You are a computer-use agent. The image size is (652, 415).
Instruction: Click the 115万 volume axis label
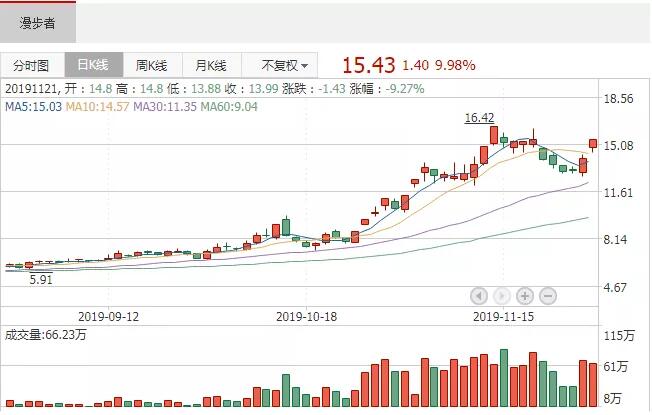(619, 335)
